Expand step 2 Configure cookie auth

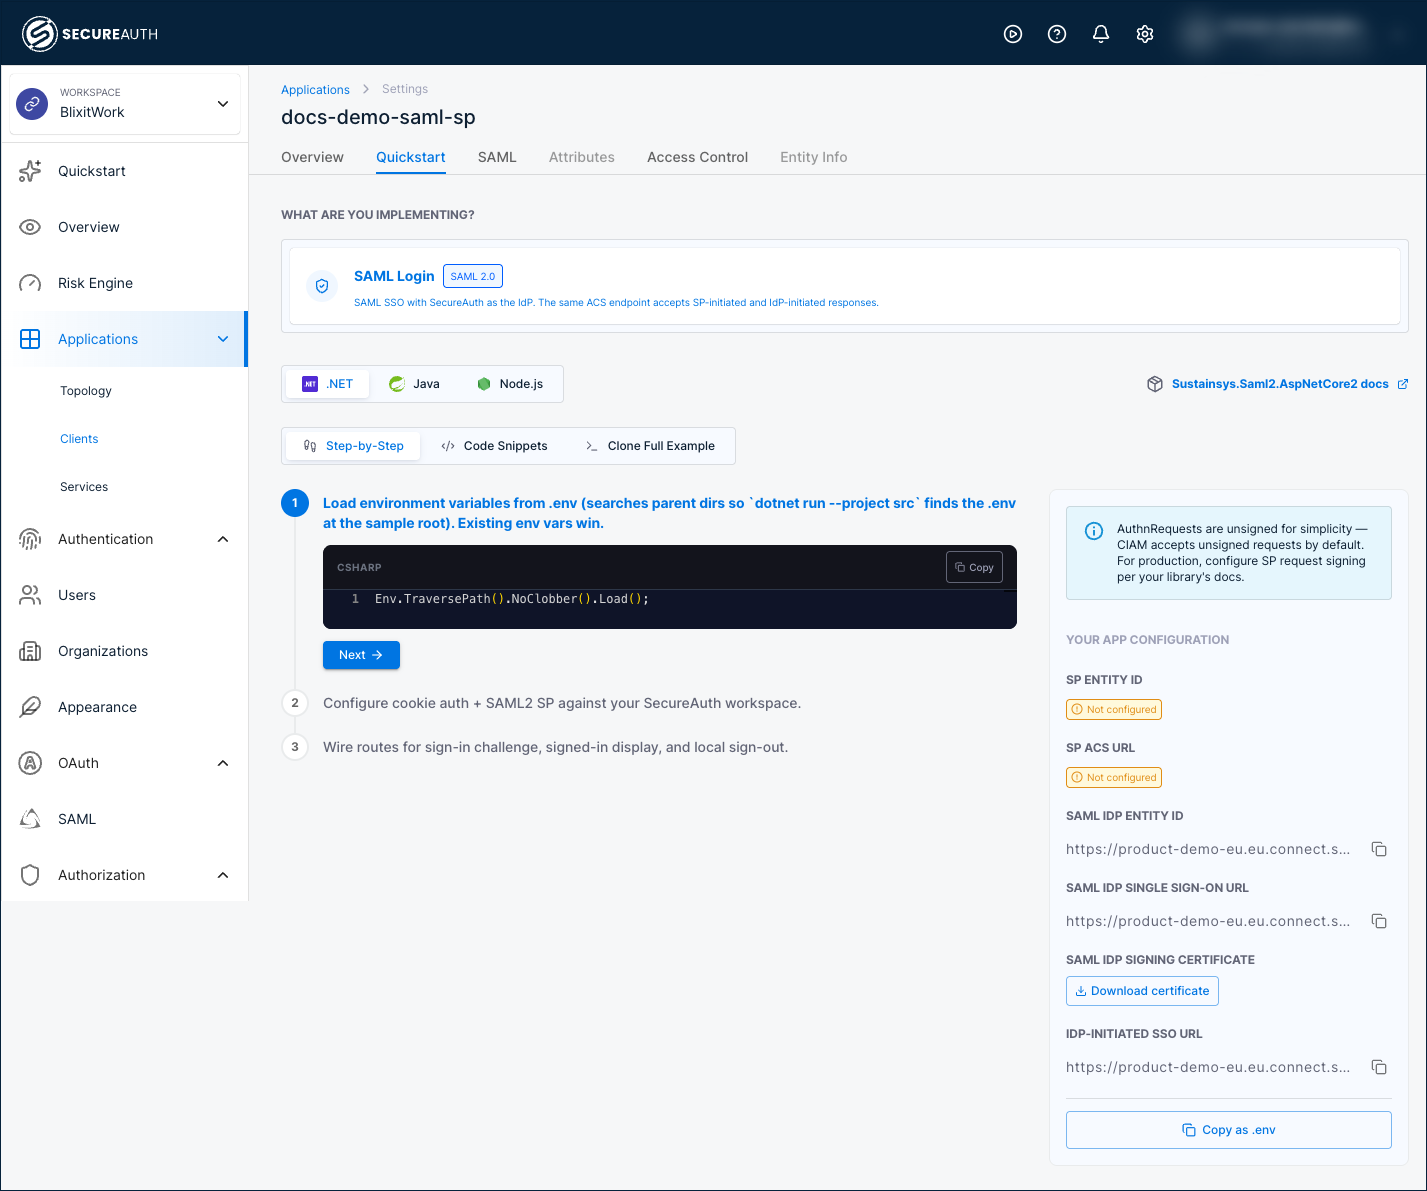[x=562, y=703]
